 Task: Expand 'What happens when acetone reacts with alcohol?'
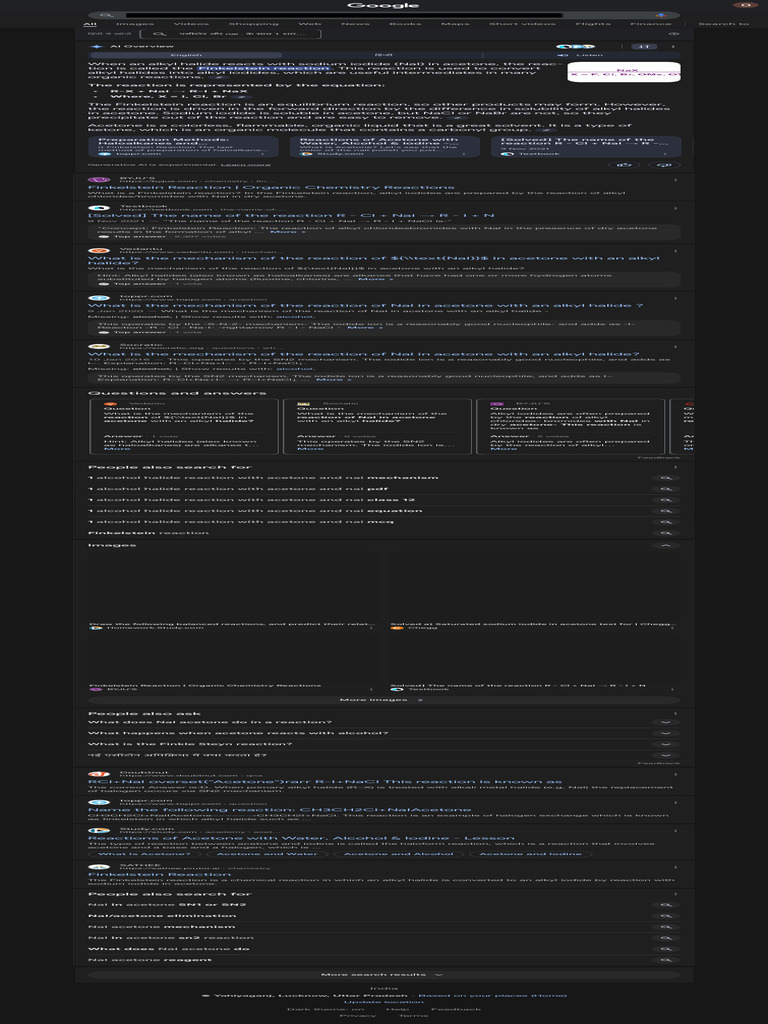tap(383, 733)
